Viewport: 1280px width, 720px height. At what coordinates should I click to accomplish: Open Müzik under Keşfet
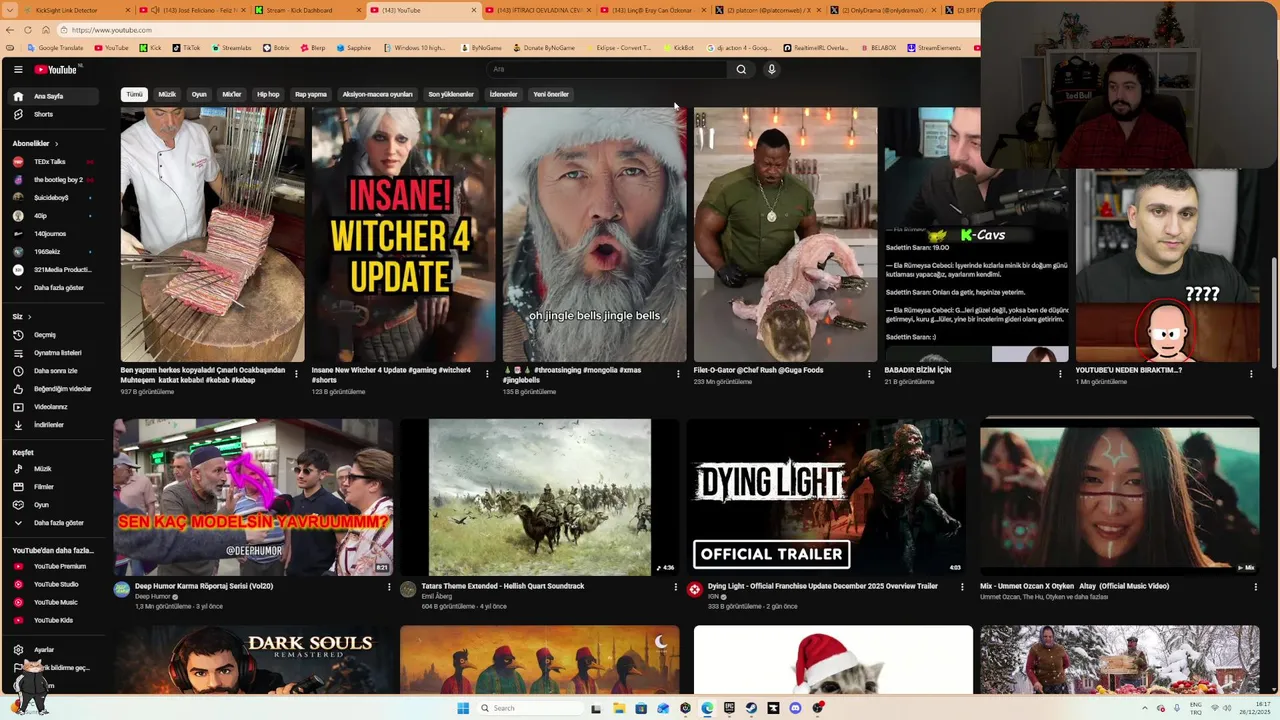[55, 469]
